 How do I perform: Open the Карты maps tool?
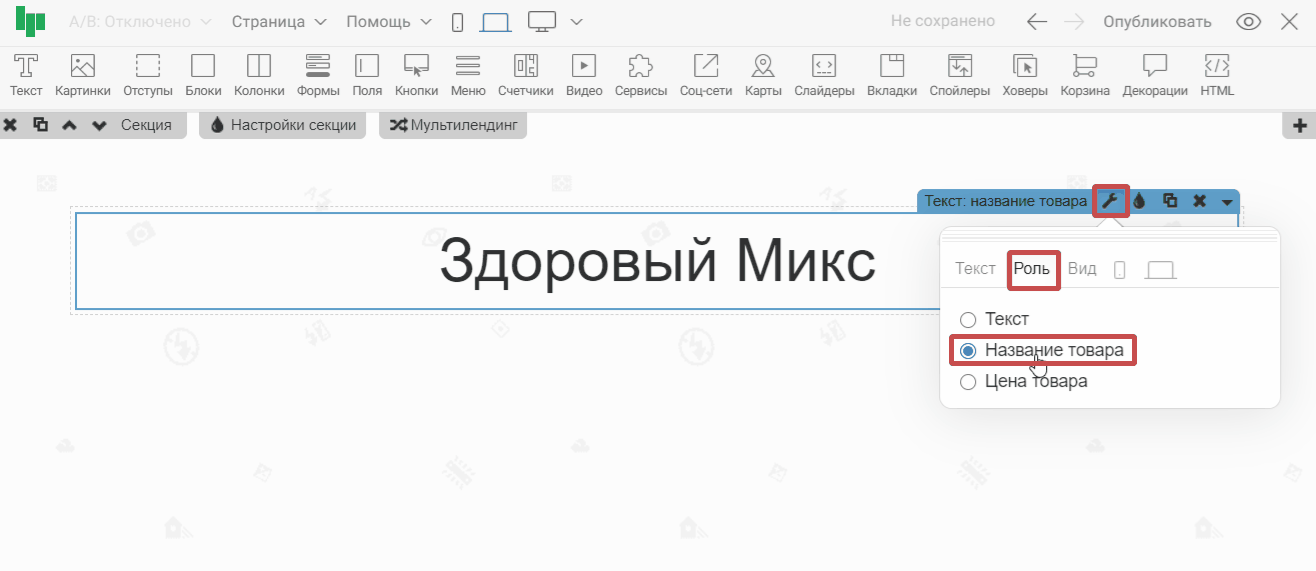coord(763,67)
